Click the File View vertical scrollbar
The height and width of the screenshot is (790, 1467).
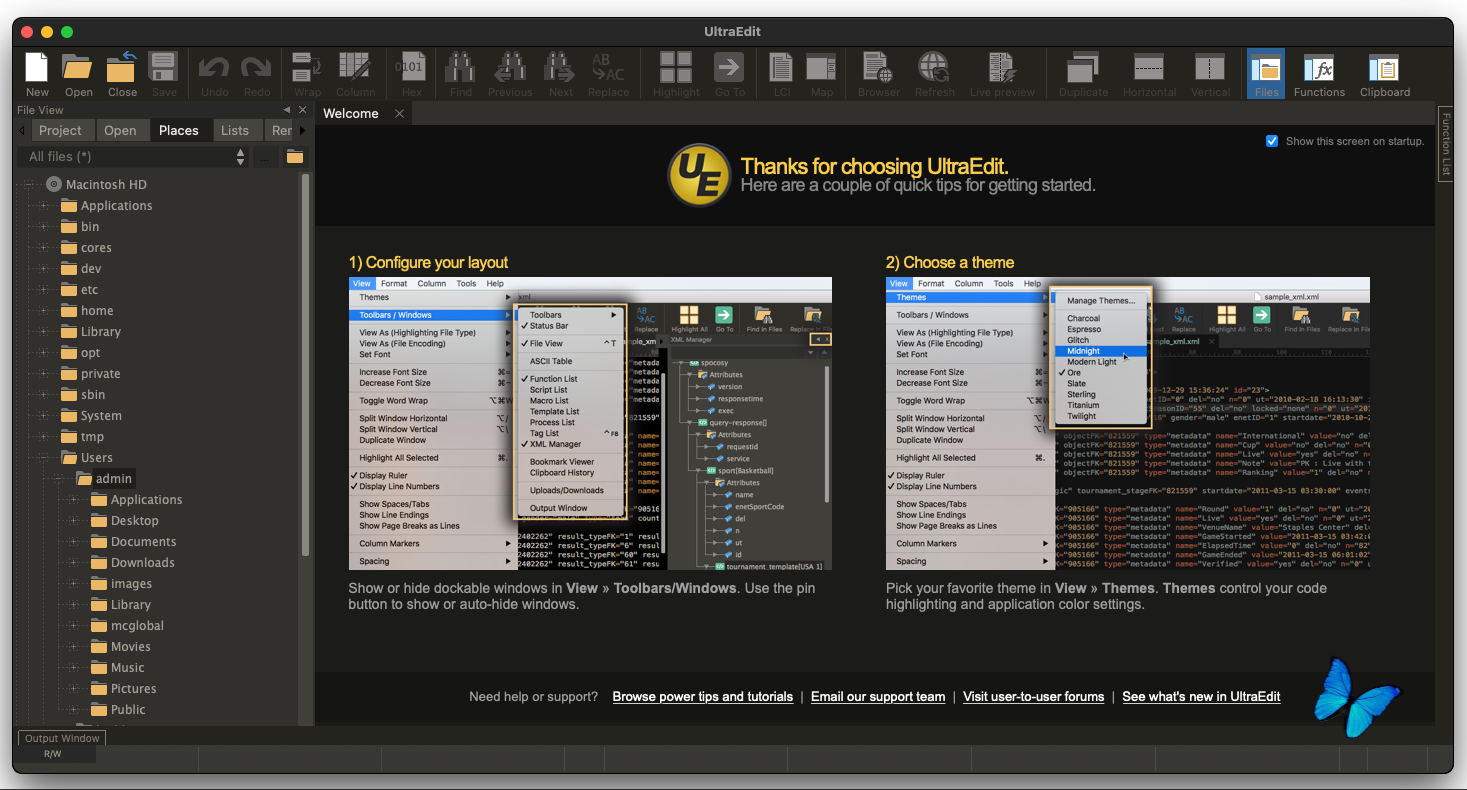point(306,367)
